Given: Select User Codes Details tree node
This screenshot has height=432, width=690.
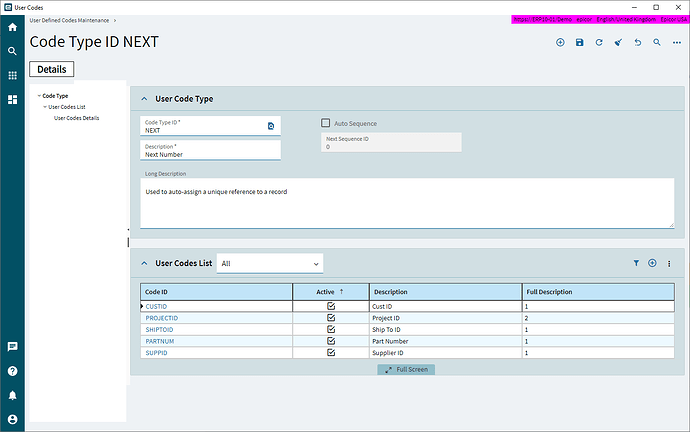Looking at the screenshot, I should (77, 118).
